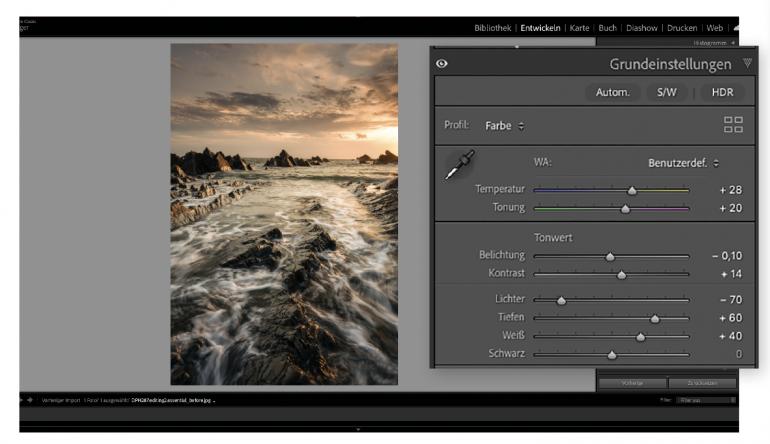
Task: Click the Zurücksetzen button
Action: 702,383
